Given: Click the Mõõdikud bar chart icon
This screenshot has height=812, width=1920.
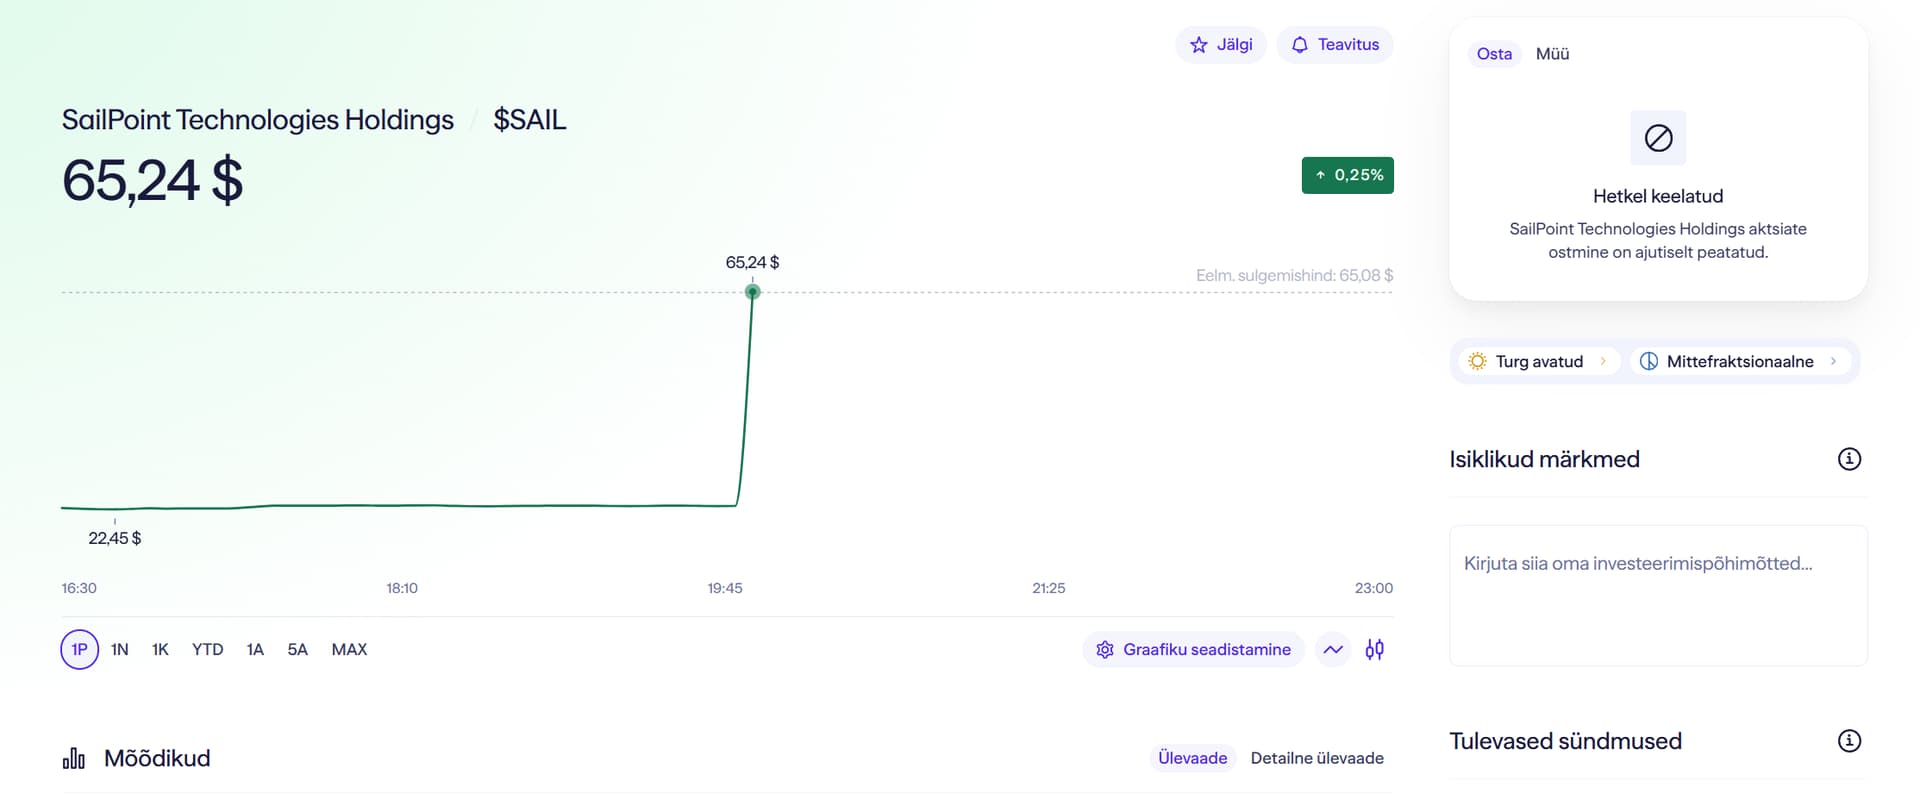Looking at the screenshot, I should 74,759.
